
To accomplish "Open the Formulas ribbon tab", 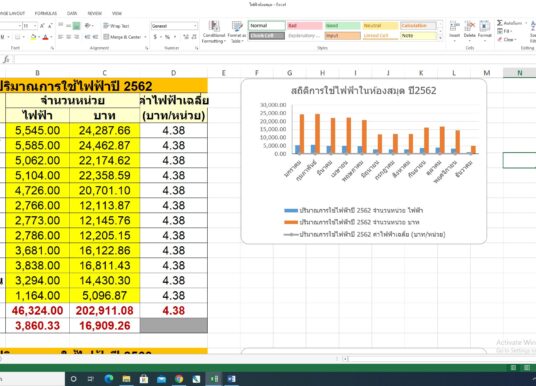I will [x=46, y=13].
